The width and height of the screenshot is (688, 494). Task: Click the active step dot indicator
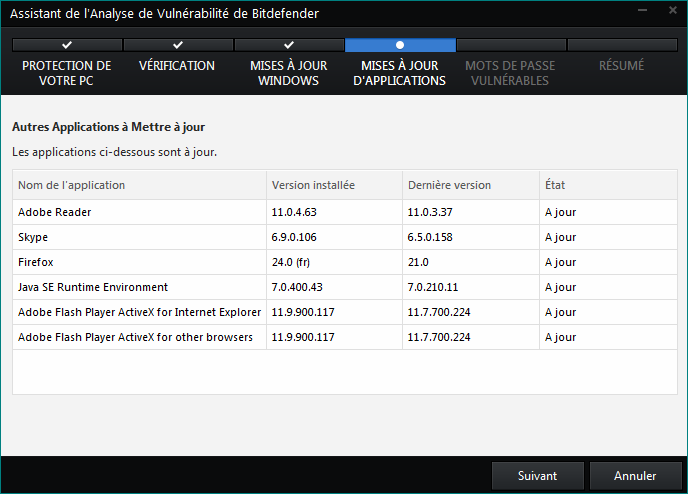pos(400,45)
